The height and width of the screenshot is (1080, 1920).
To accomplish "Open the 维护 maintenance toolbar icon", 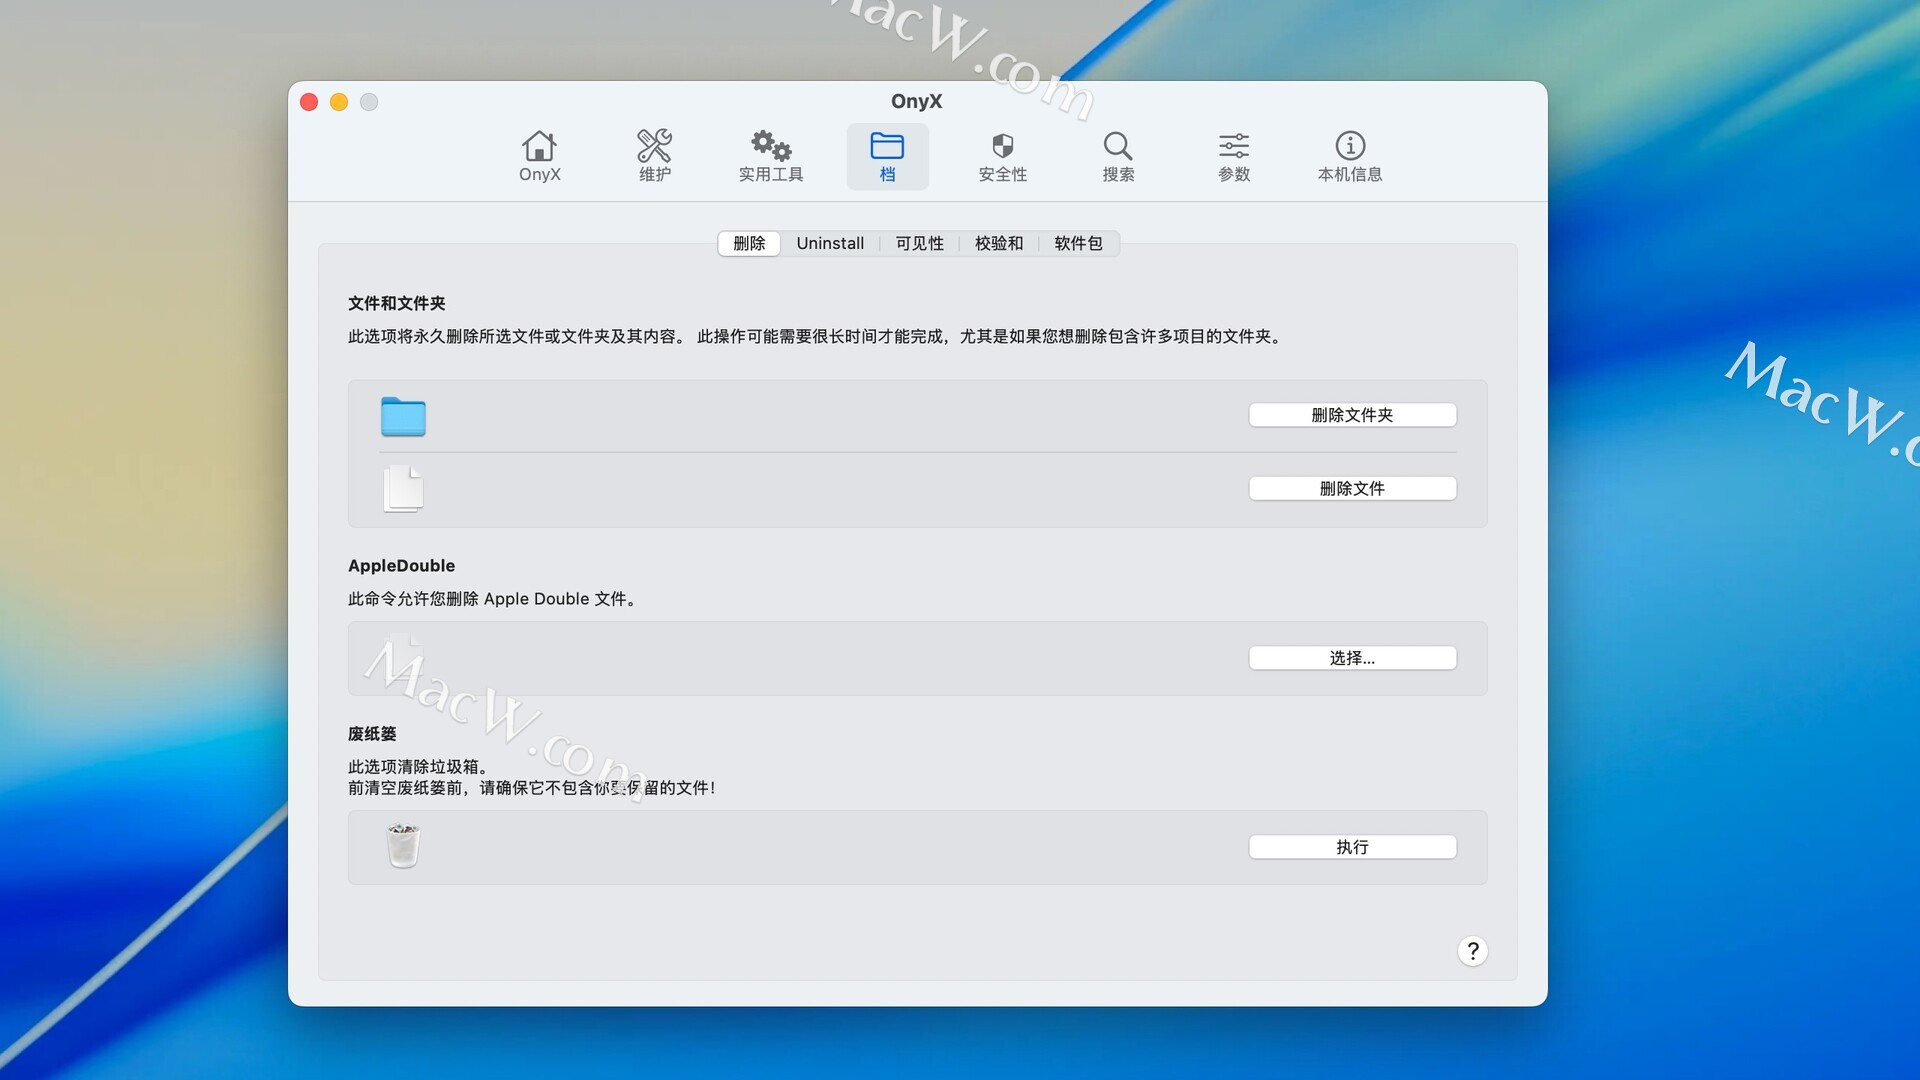I will 654,156.
